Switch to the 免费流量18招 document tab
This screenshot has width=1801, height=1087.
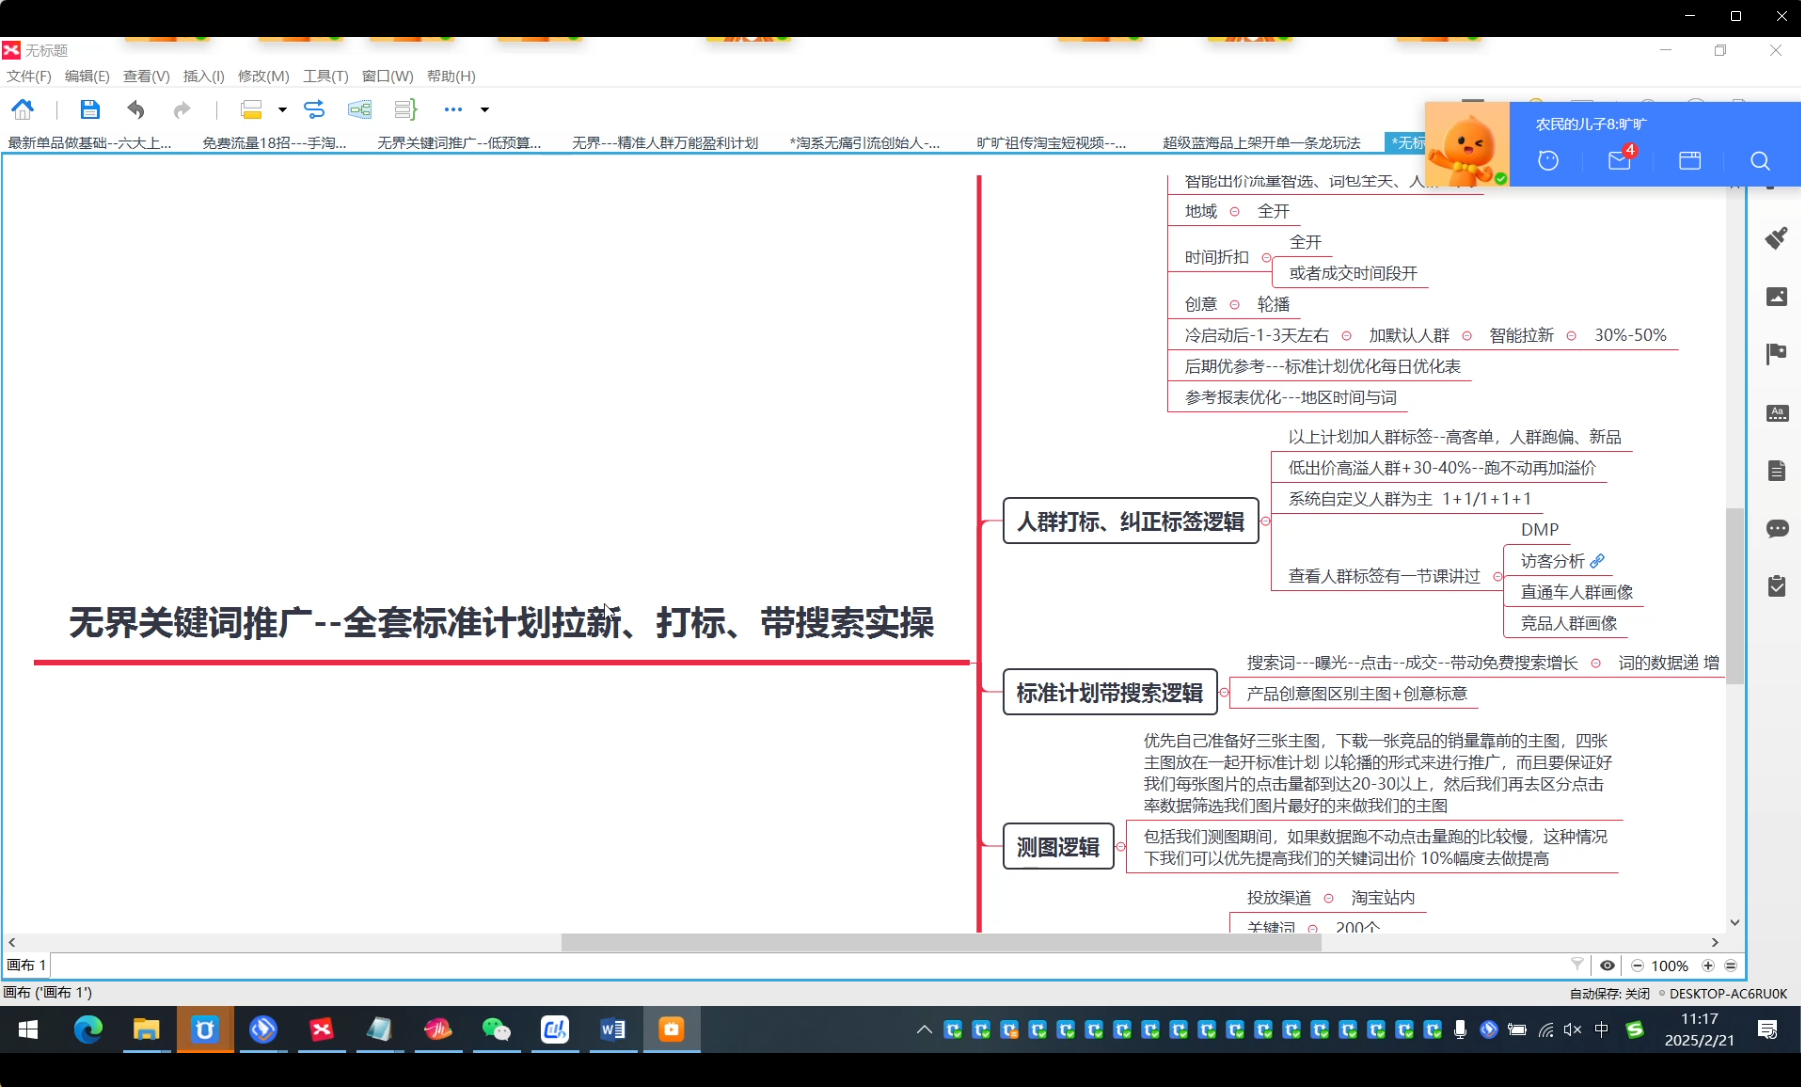point(274,143)
